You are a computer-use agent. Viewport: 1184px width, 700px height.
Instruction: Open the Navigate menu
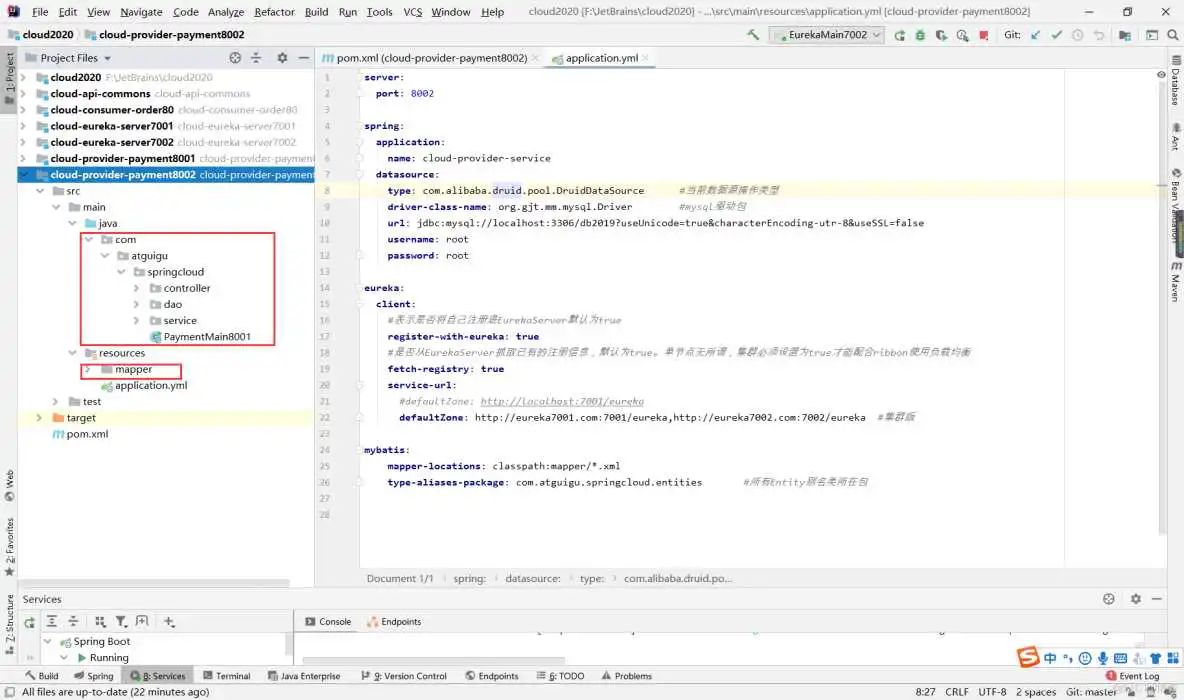141,12
